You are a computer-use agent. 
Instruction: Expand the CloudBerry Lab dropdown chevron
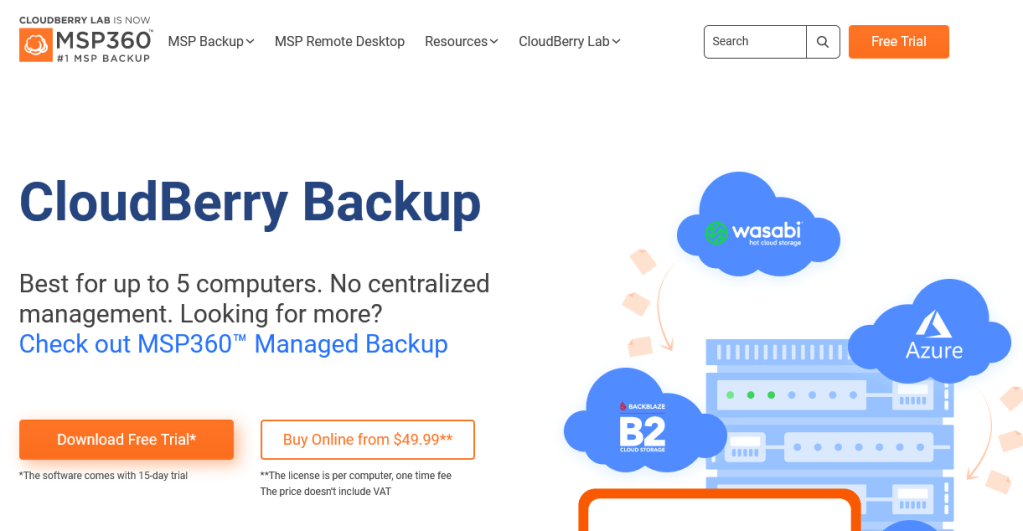click(x=616, y=42)
